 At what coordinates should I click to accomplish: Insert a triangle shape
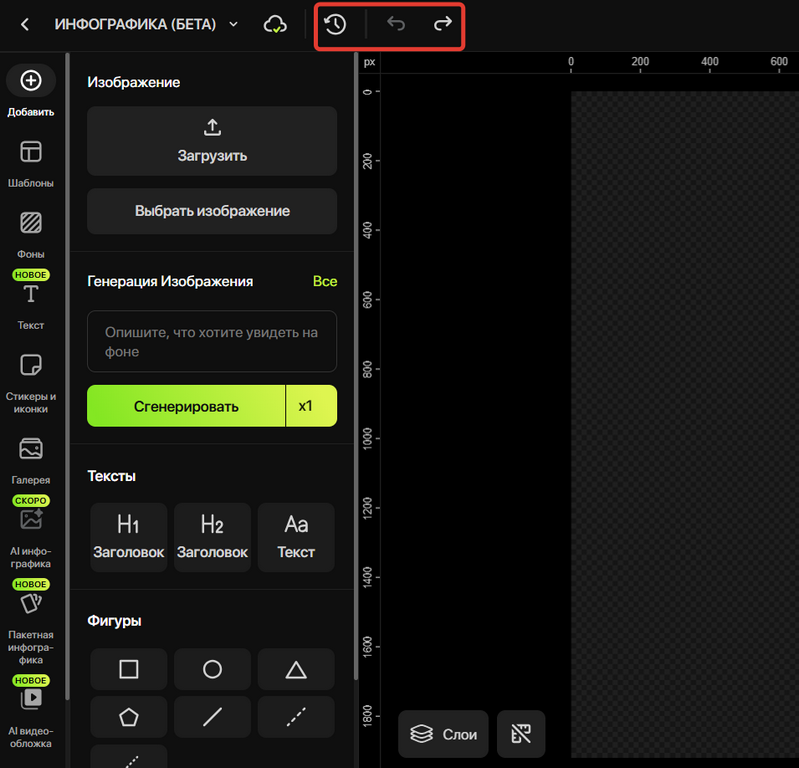pyautogui.click(x=296, y=669)
